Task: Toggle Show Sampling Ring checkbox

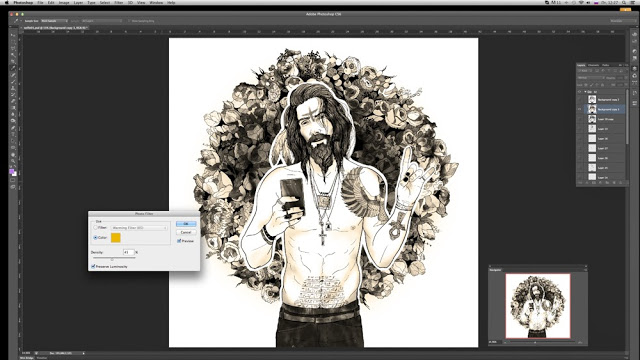Action: [129, 21]
